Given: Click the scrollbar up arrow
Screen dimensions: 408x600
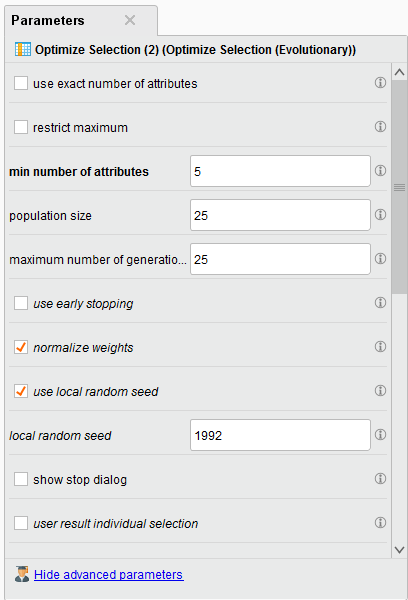Looking at the screenshot, I should pos(400,72).
